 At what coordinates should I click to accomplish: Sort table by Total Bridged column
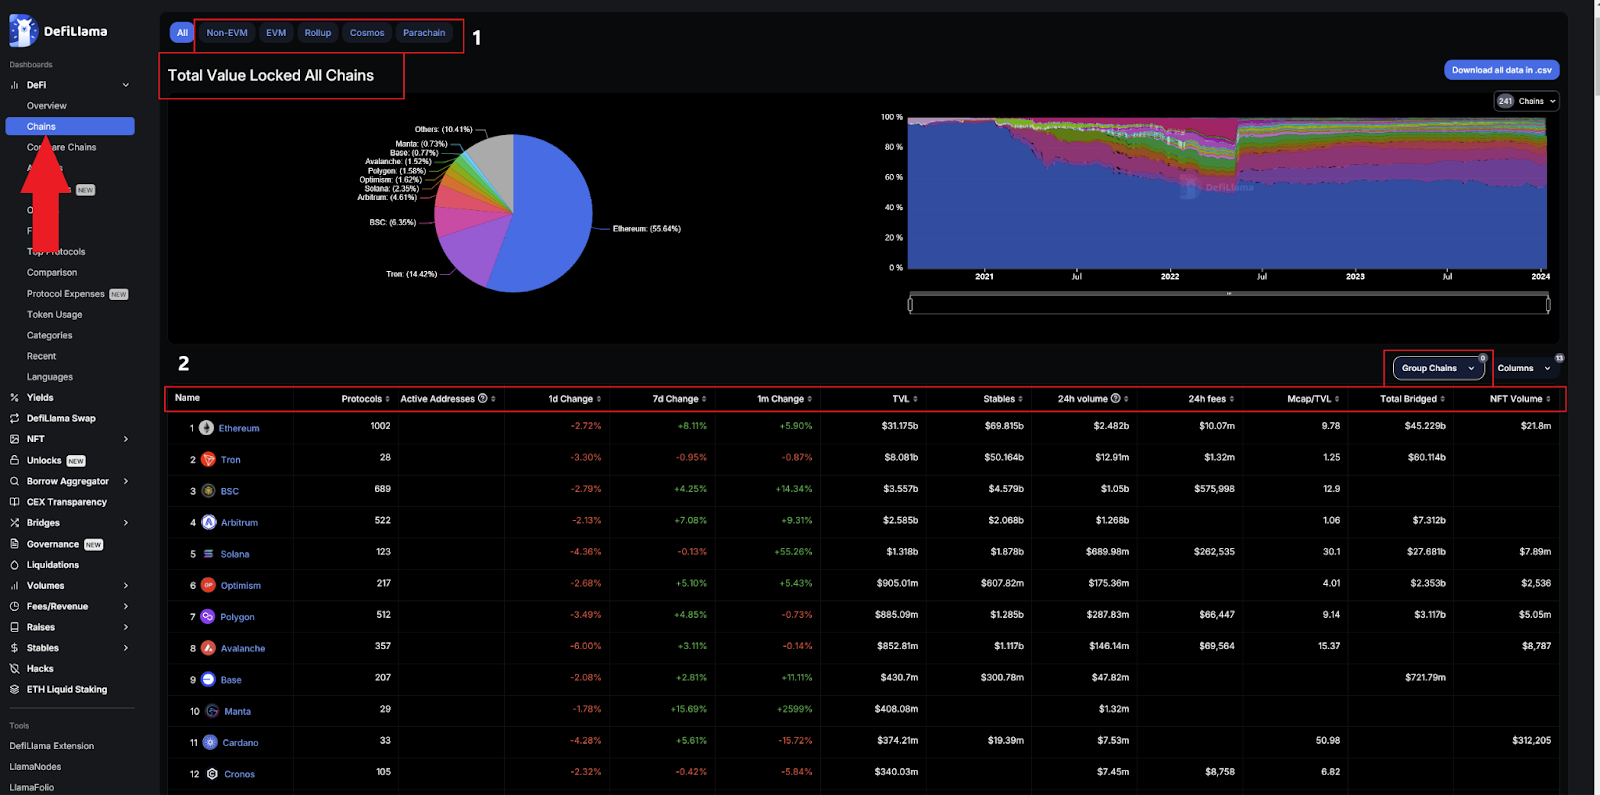1412,399
